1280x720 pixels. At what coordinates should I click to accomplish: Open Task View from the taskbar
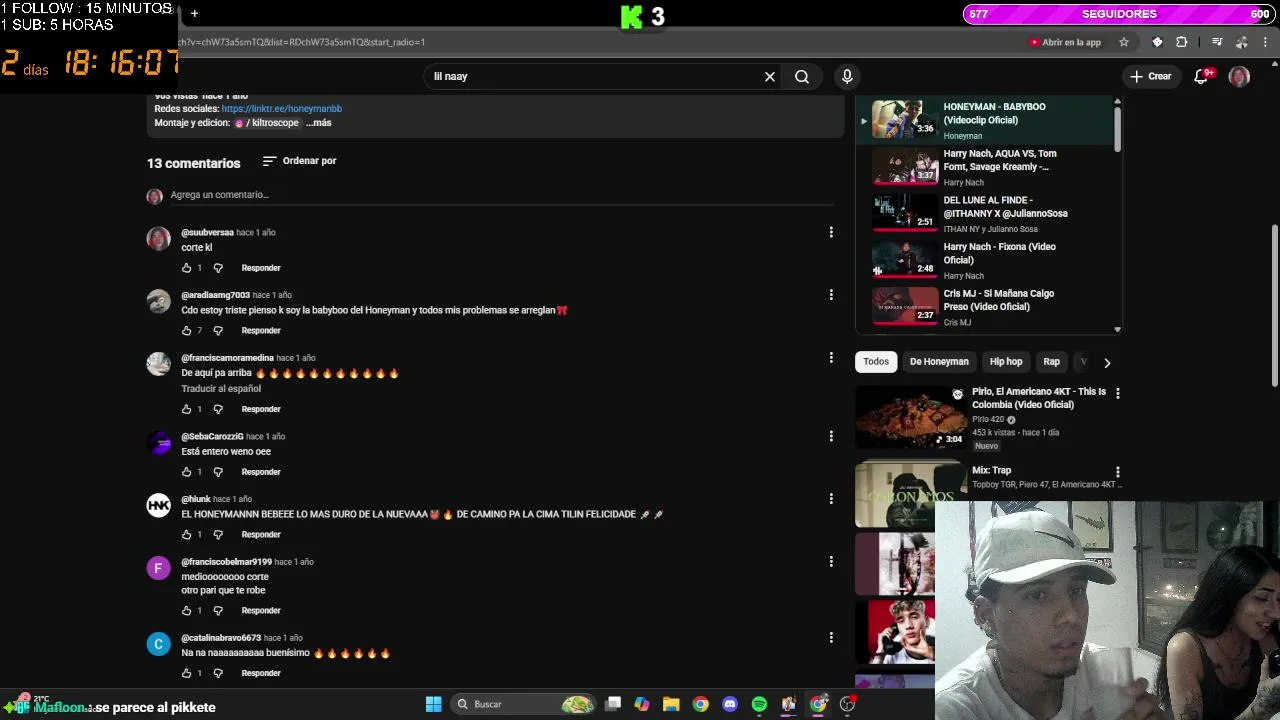point(613,704)
